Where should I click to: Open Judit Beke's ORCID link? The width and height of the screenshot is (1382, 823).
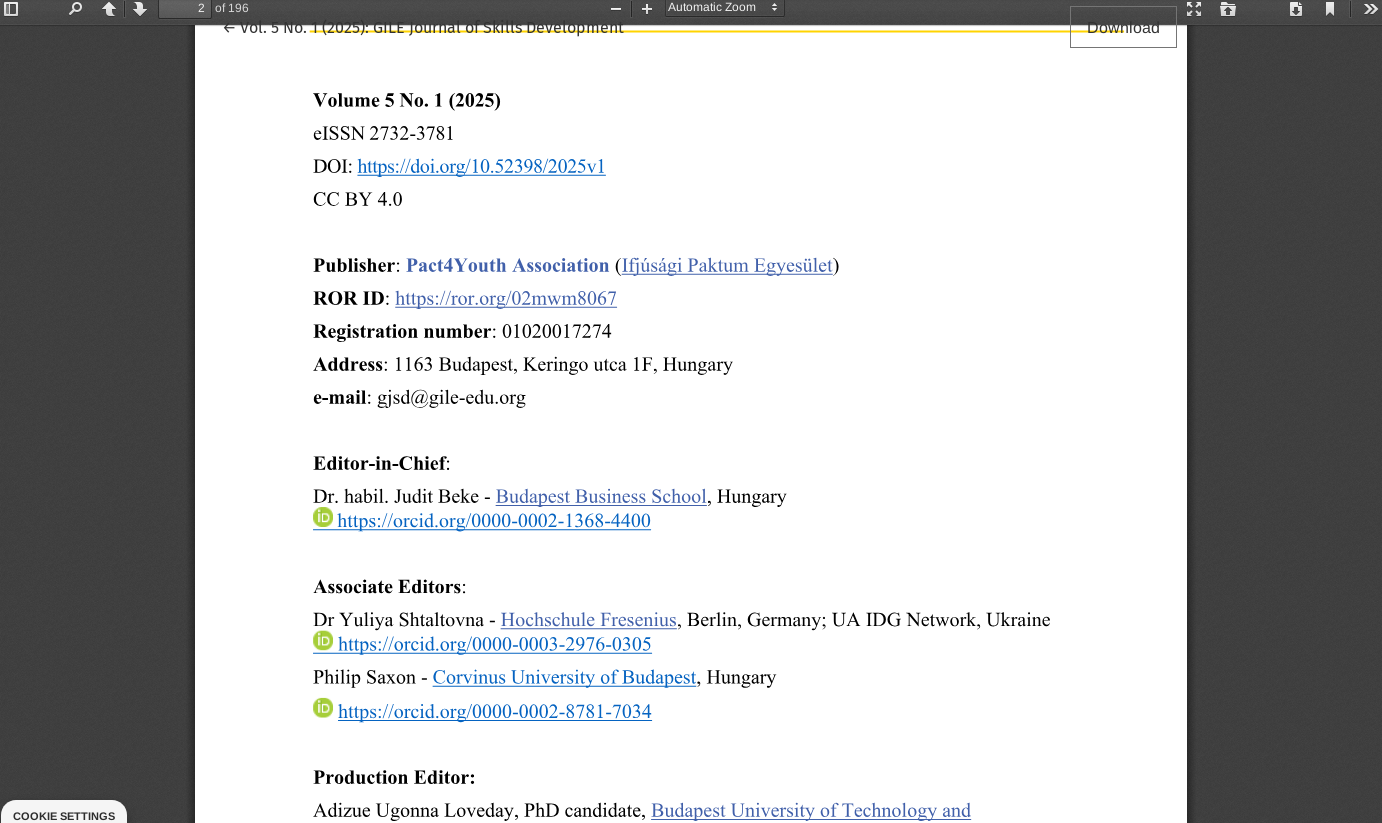(x=494, y=521)
